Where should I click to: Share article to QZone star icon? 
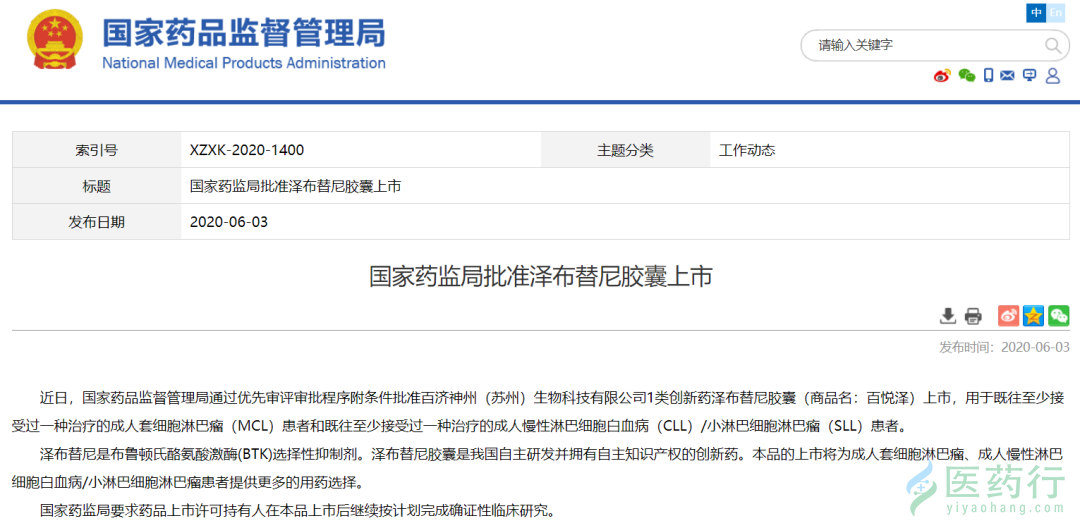tap(1034, 316)
